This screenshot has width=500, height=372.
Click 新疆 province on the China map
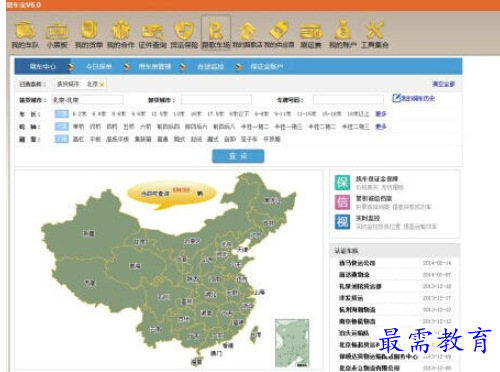pos(89,234)
